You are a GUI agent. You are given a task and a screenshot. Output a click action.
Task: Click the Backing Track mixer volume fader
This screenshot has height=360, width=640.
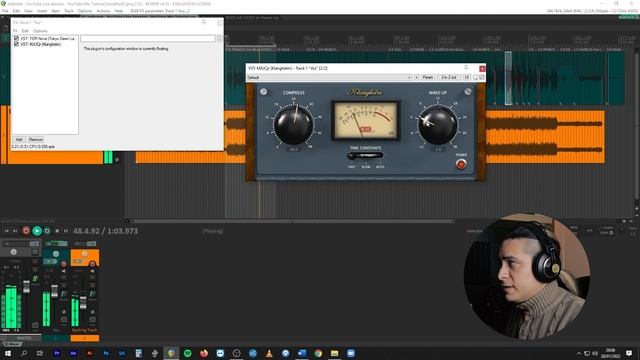pos(83,302)
